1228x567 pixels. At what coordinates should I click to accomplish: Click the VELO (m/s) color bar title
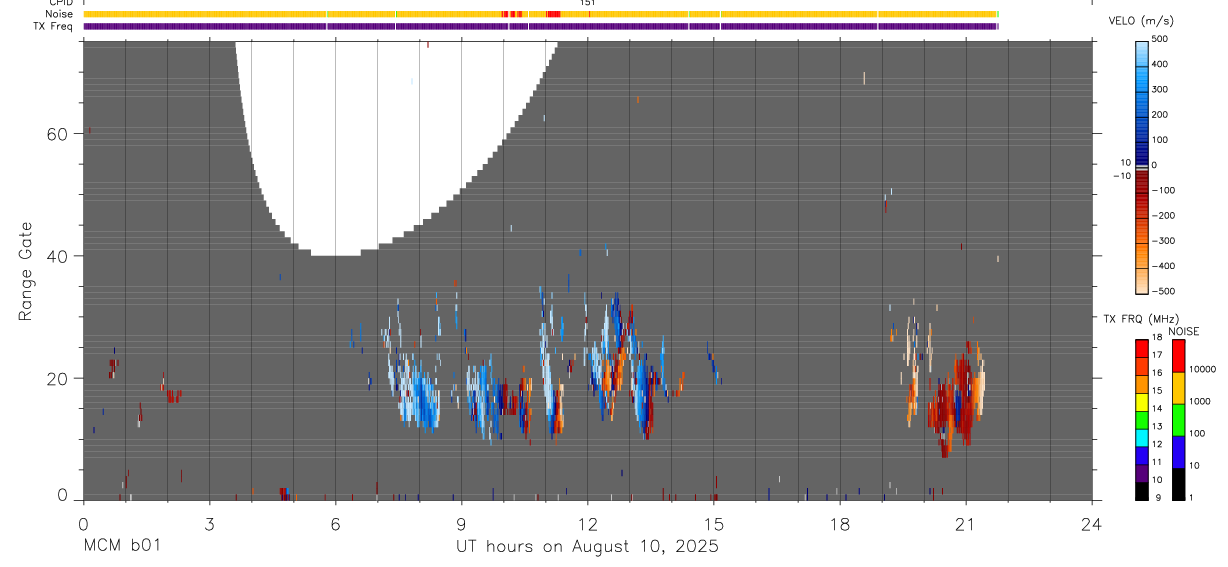tap(1146, 21)
